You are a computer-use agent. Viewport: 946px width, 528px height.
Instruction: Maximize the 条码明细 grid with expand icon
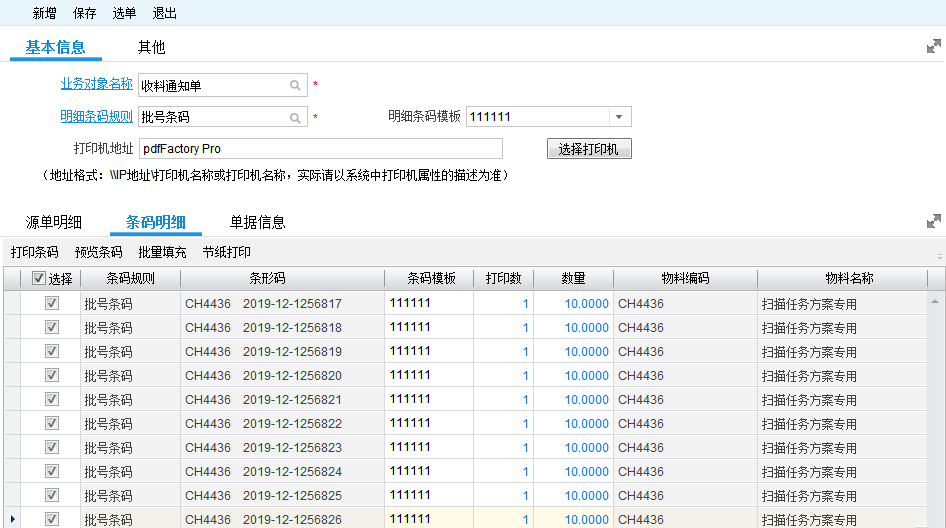click(933, 221)
